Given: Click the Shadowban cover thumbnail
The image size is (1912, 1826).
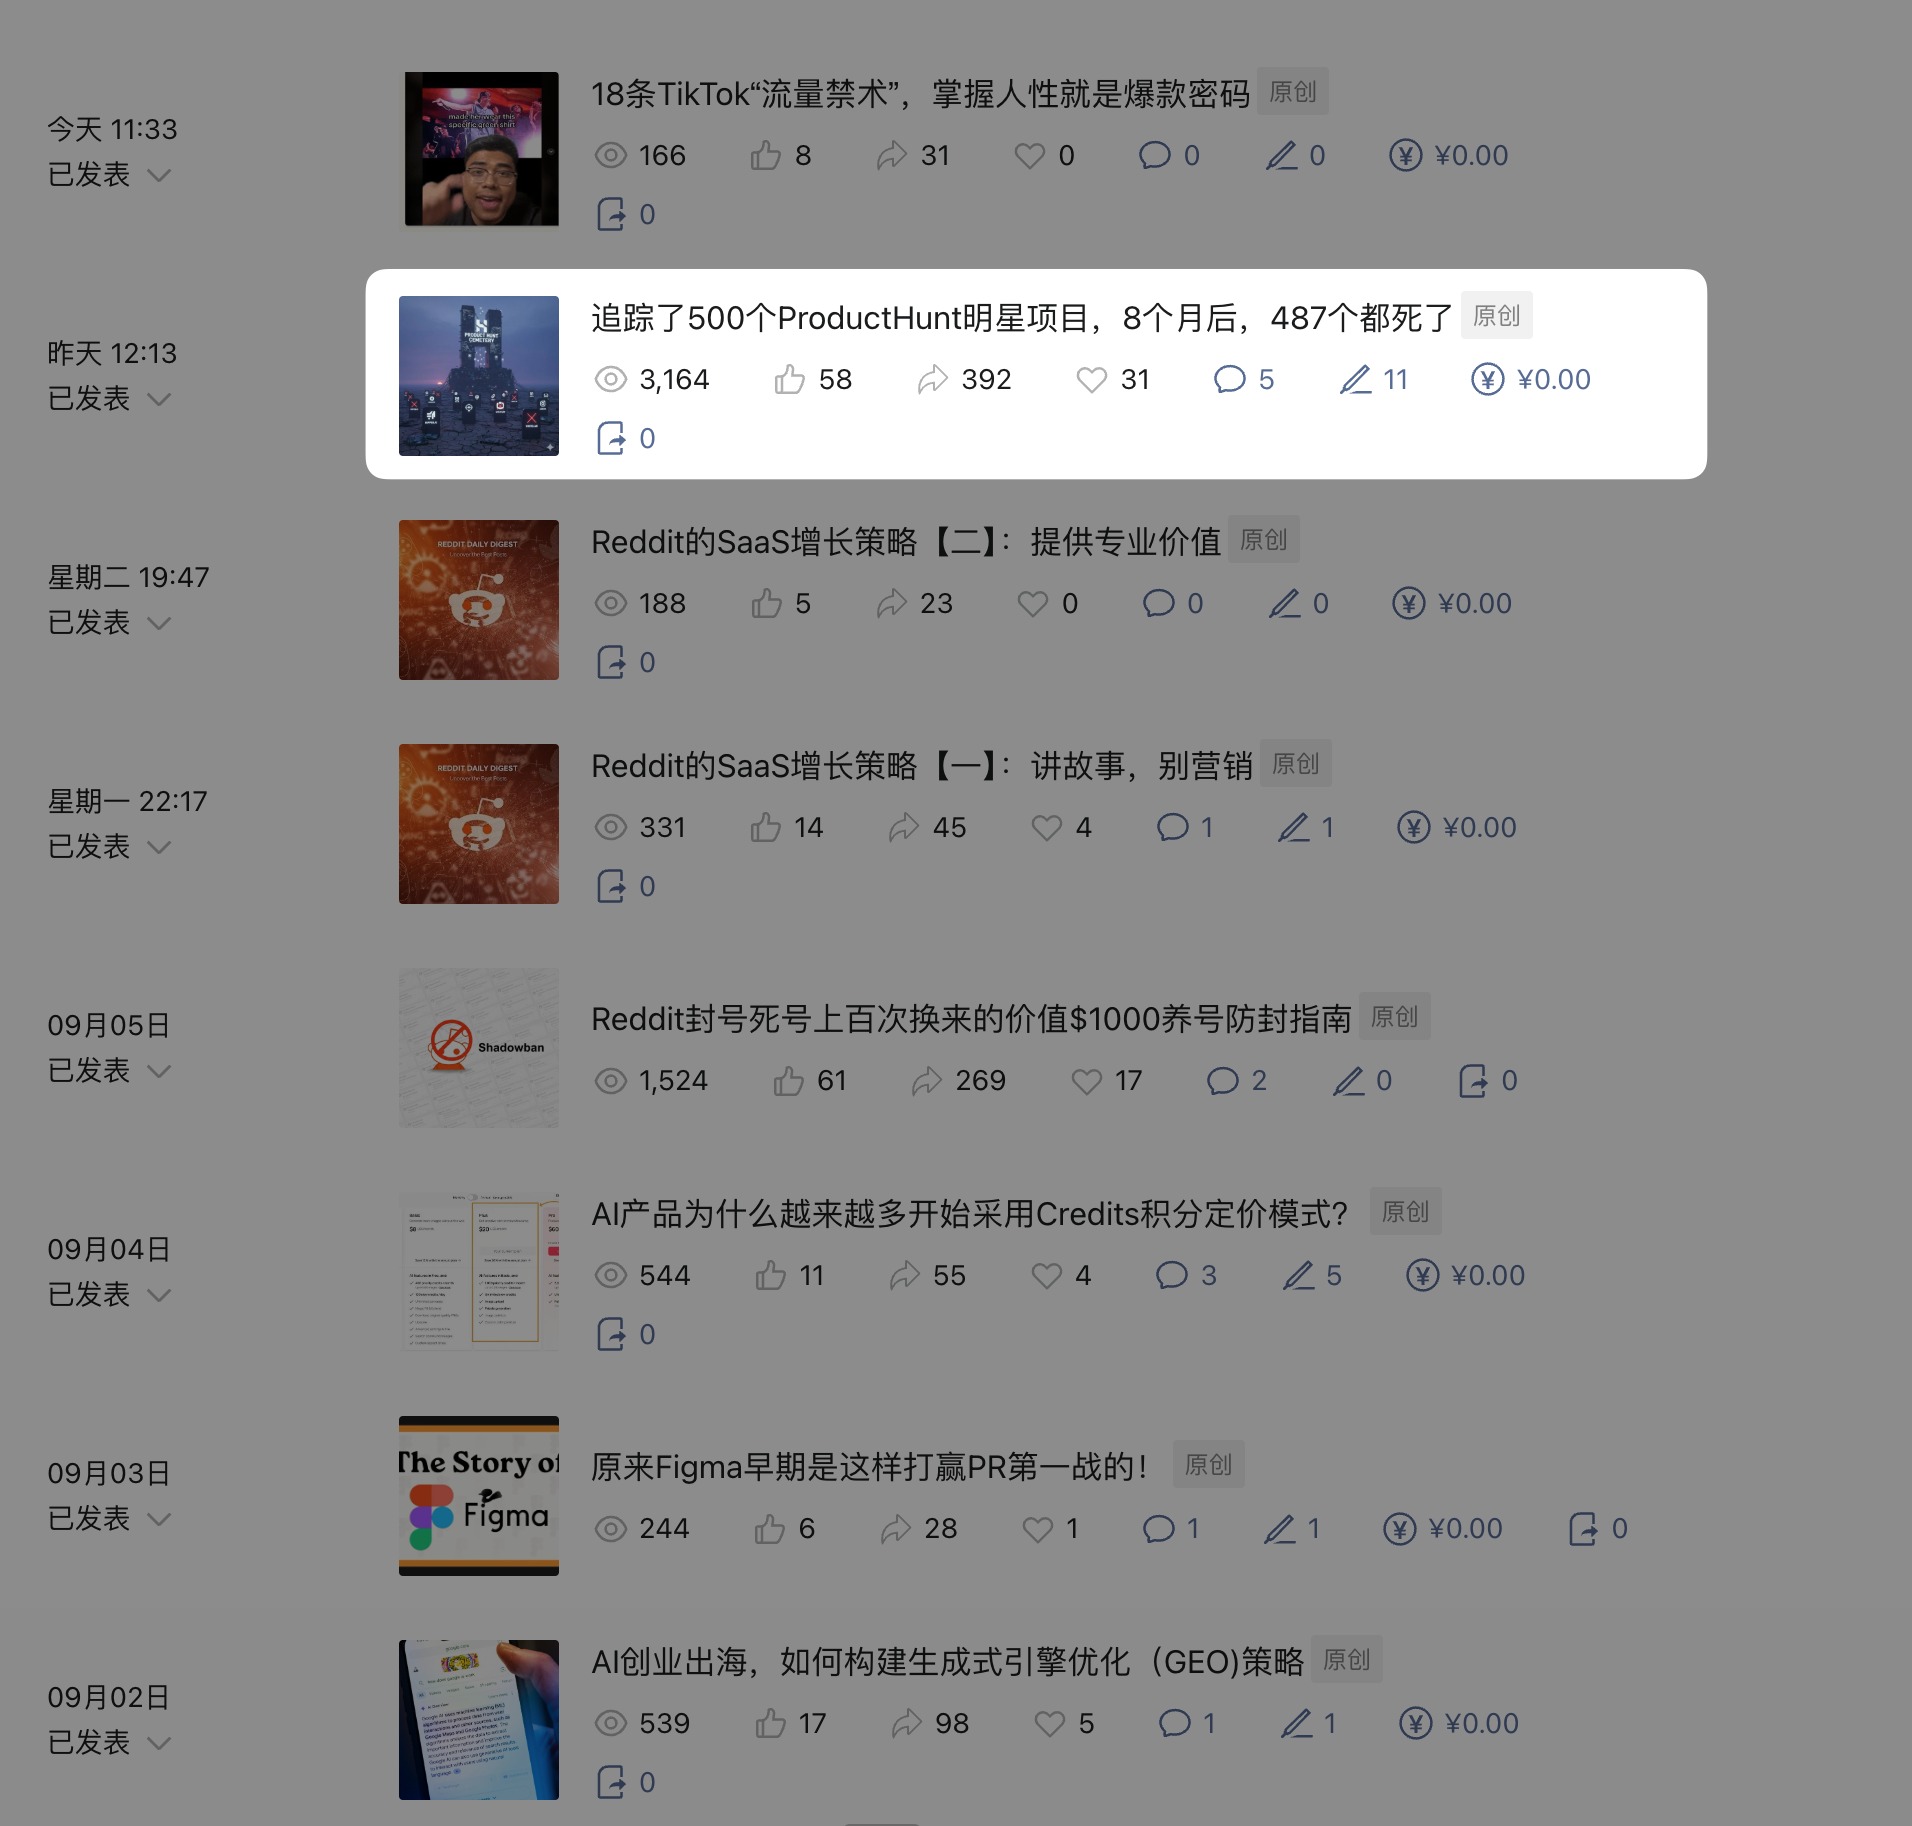Looking at the screenshot, I should [x=479, y=1048].
